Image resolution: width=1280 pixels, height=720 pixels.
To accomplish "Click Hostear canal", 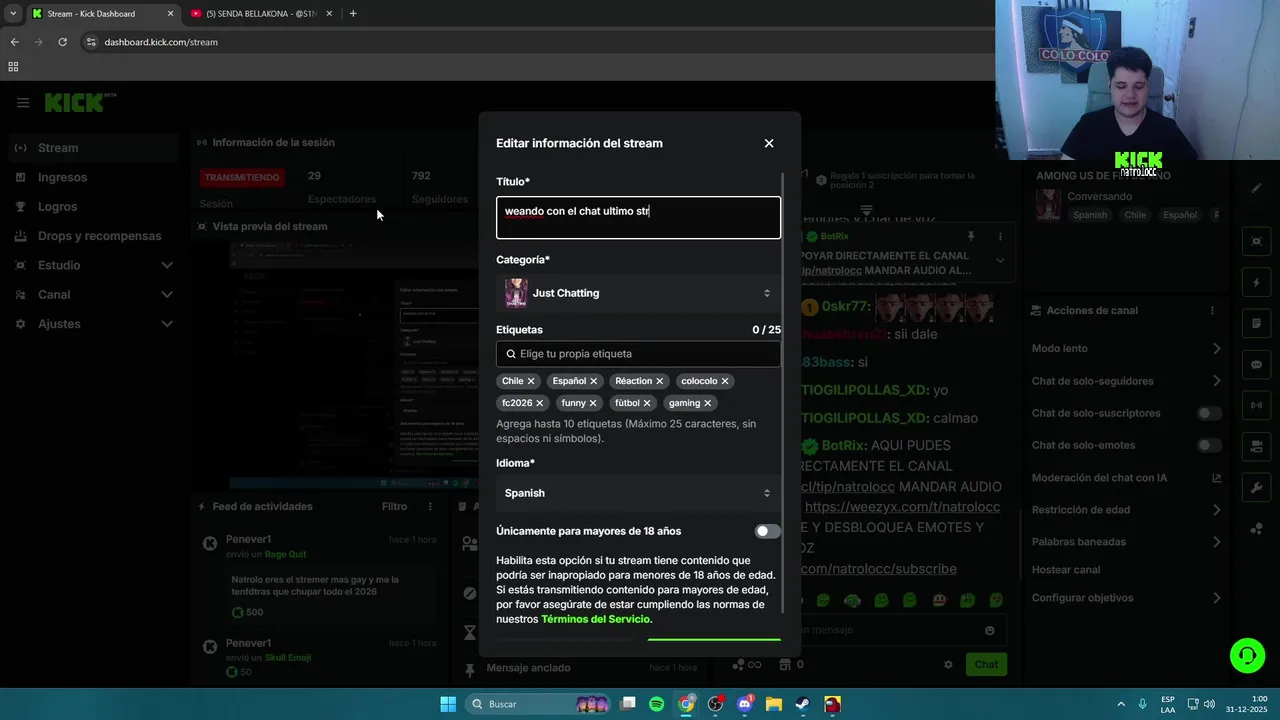I will [1066, 570].
